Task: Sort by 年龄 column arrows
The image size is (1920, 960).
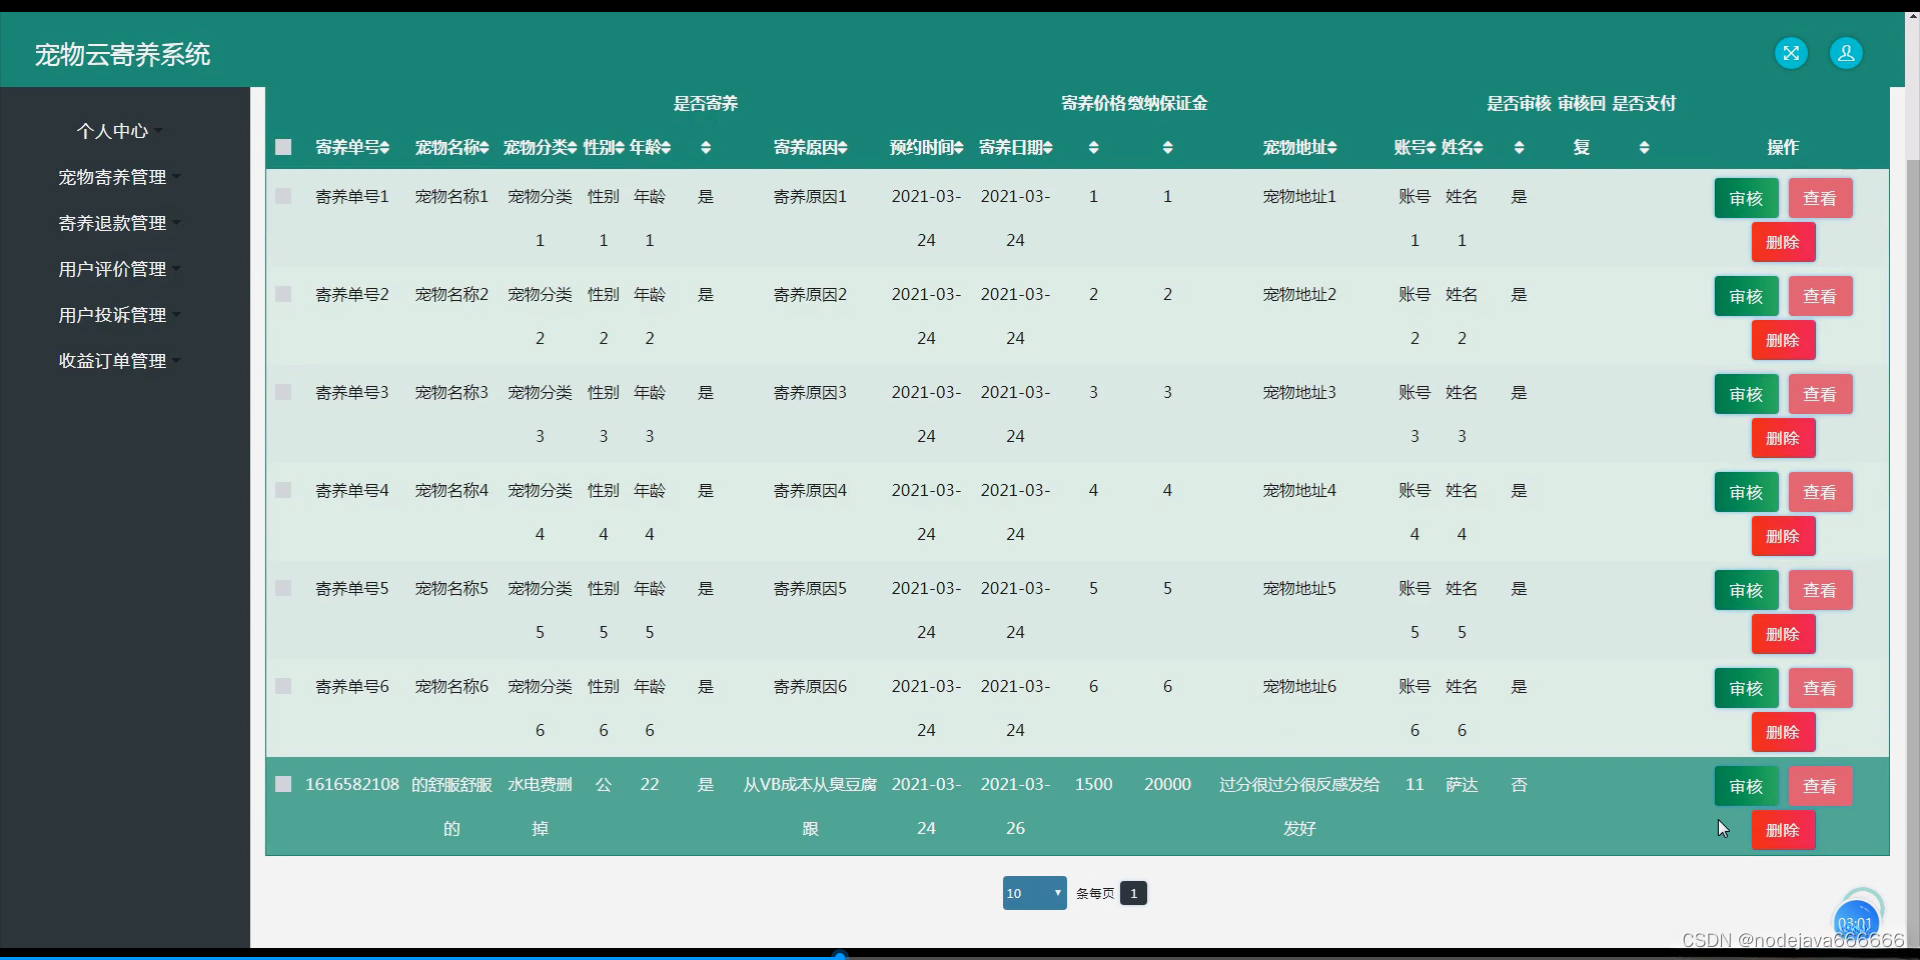Action: [x=666, y=148]
